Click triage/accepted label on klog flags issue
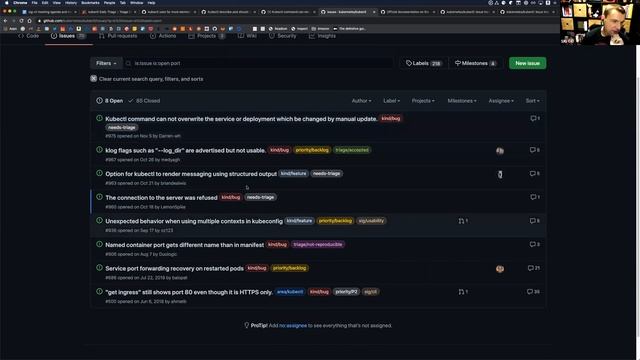Screen dimensions: 640x360 tap(352, 150)
